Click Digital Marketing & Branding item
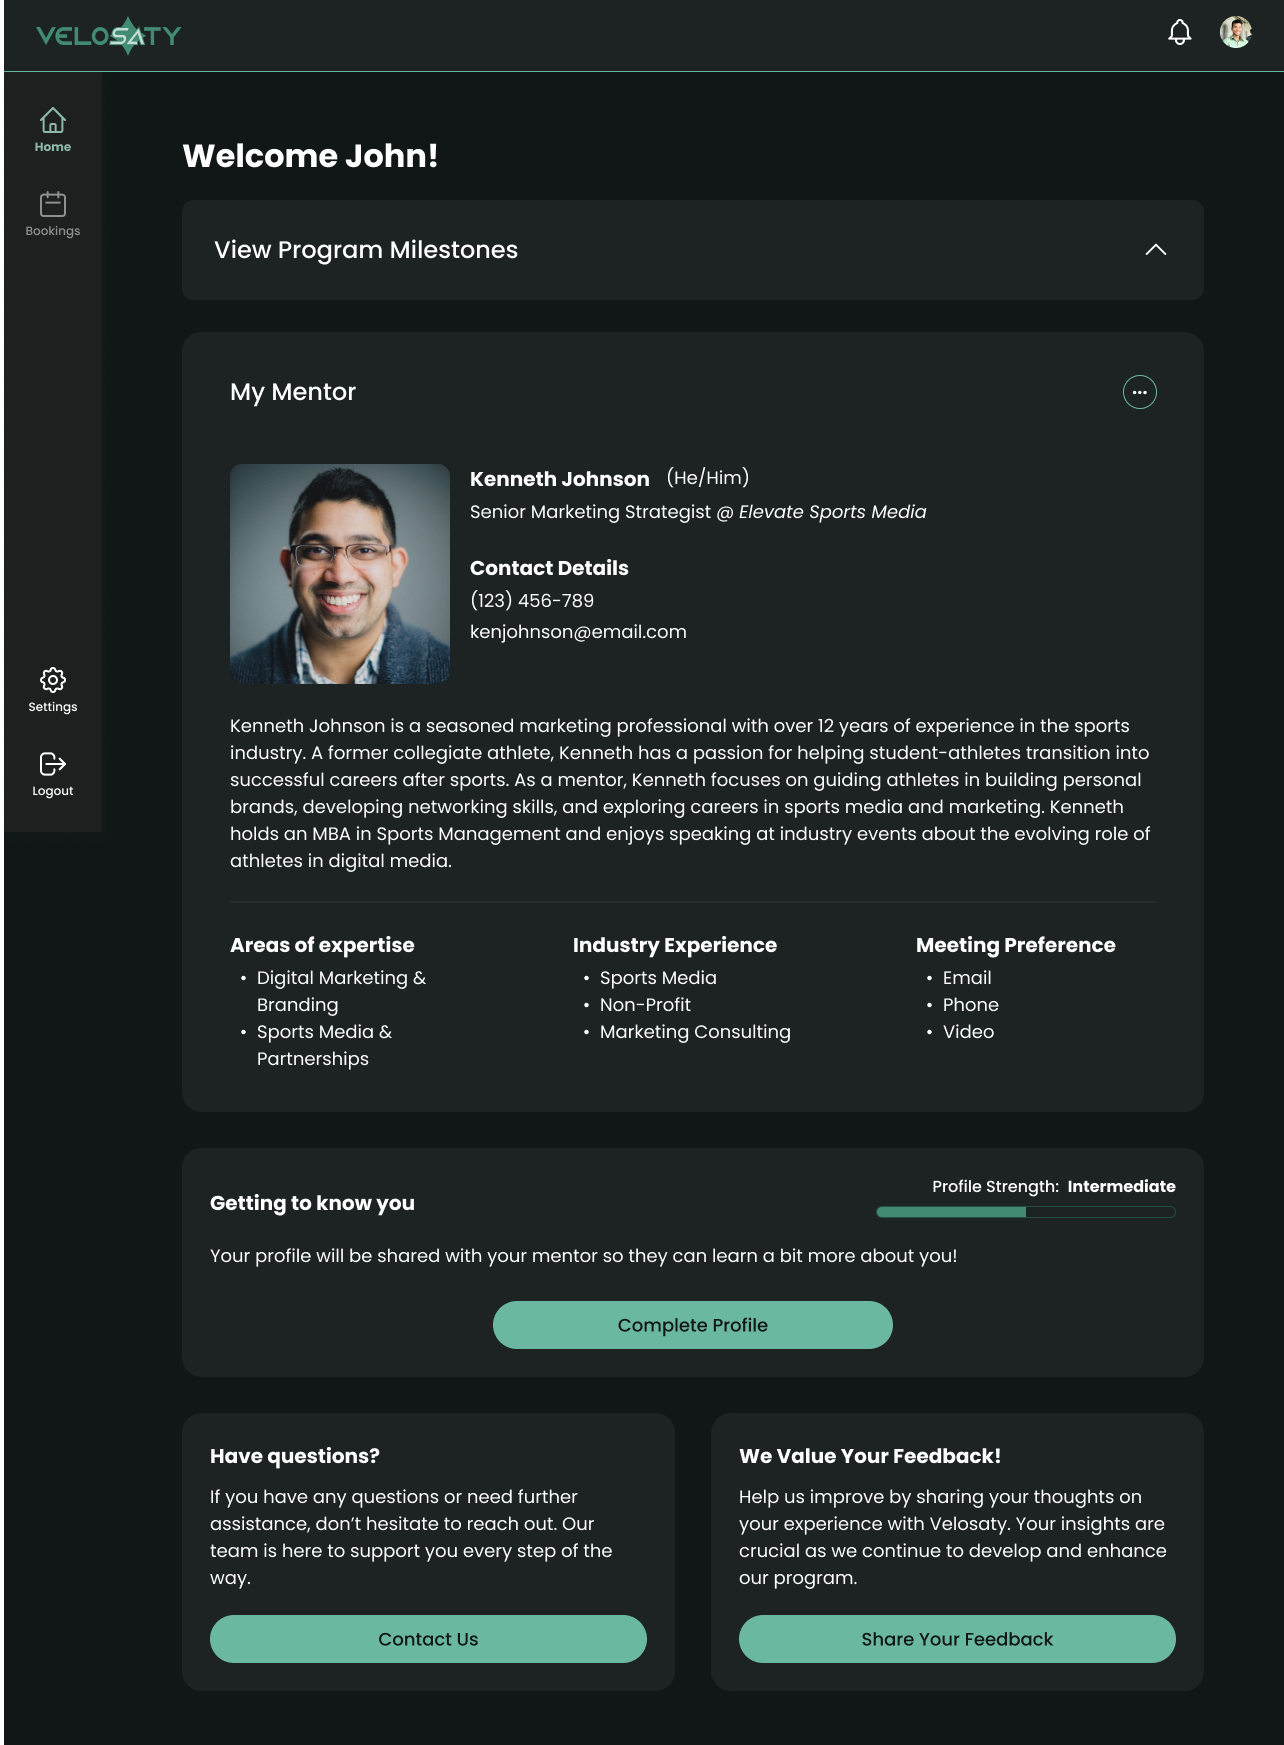This screenshot has height=1745, width=1284. (341, 991)
